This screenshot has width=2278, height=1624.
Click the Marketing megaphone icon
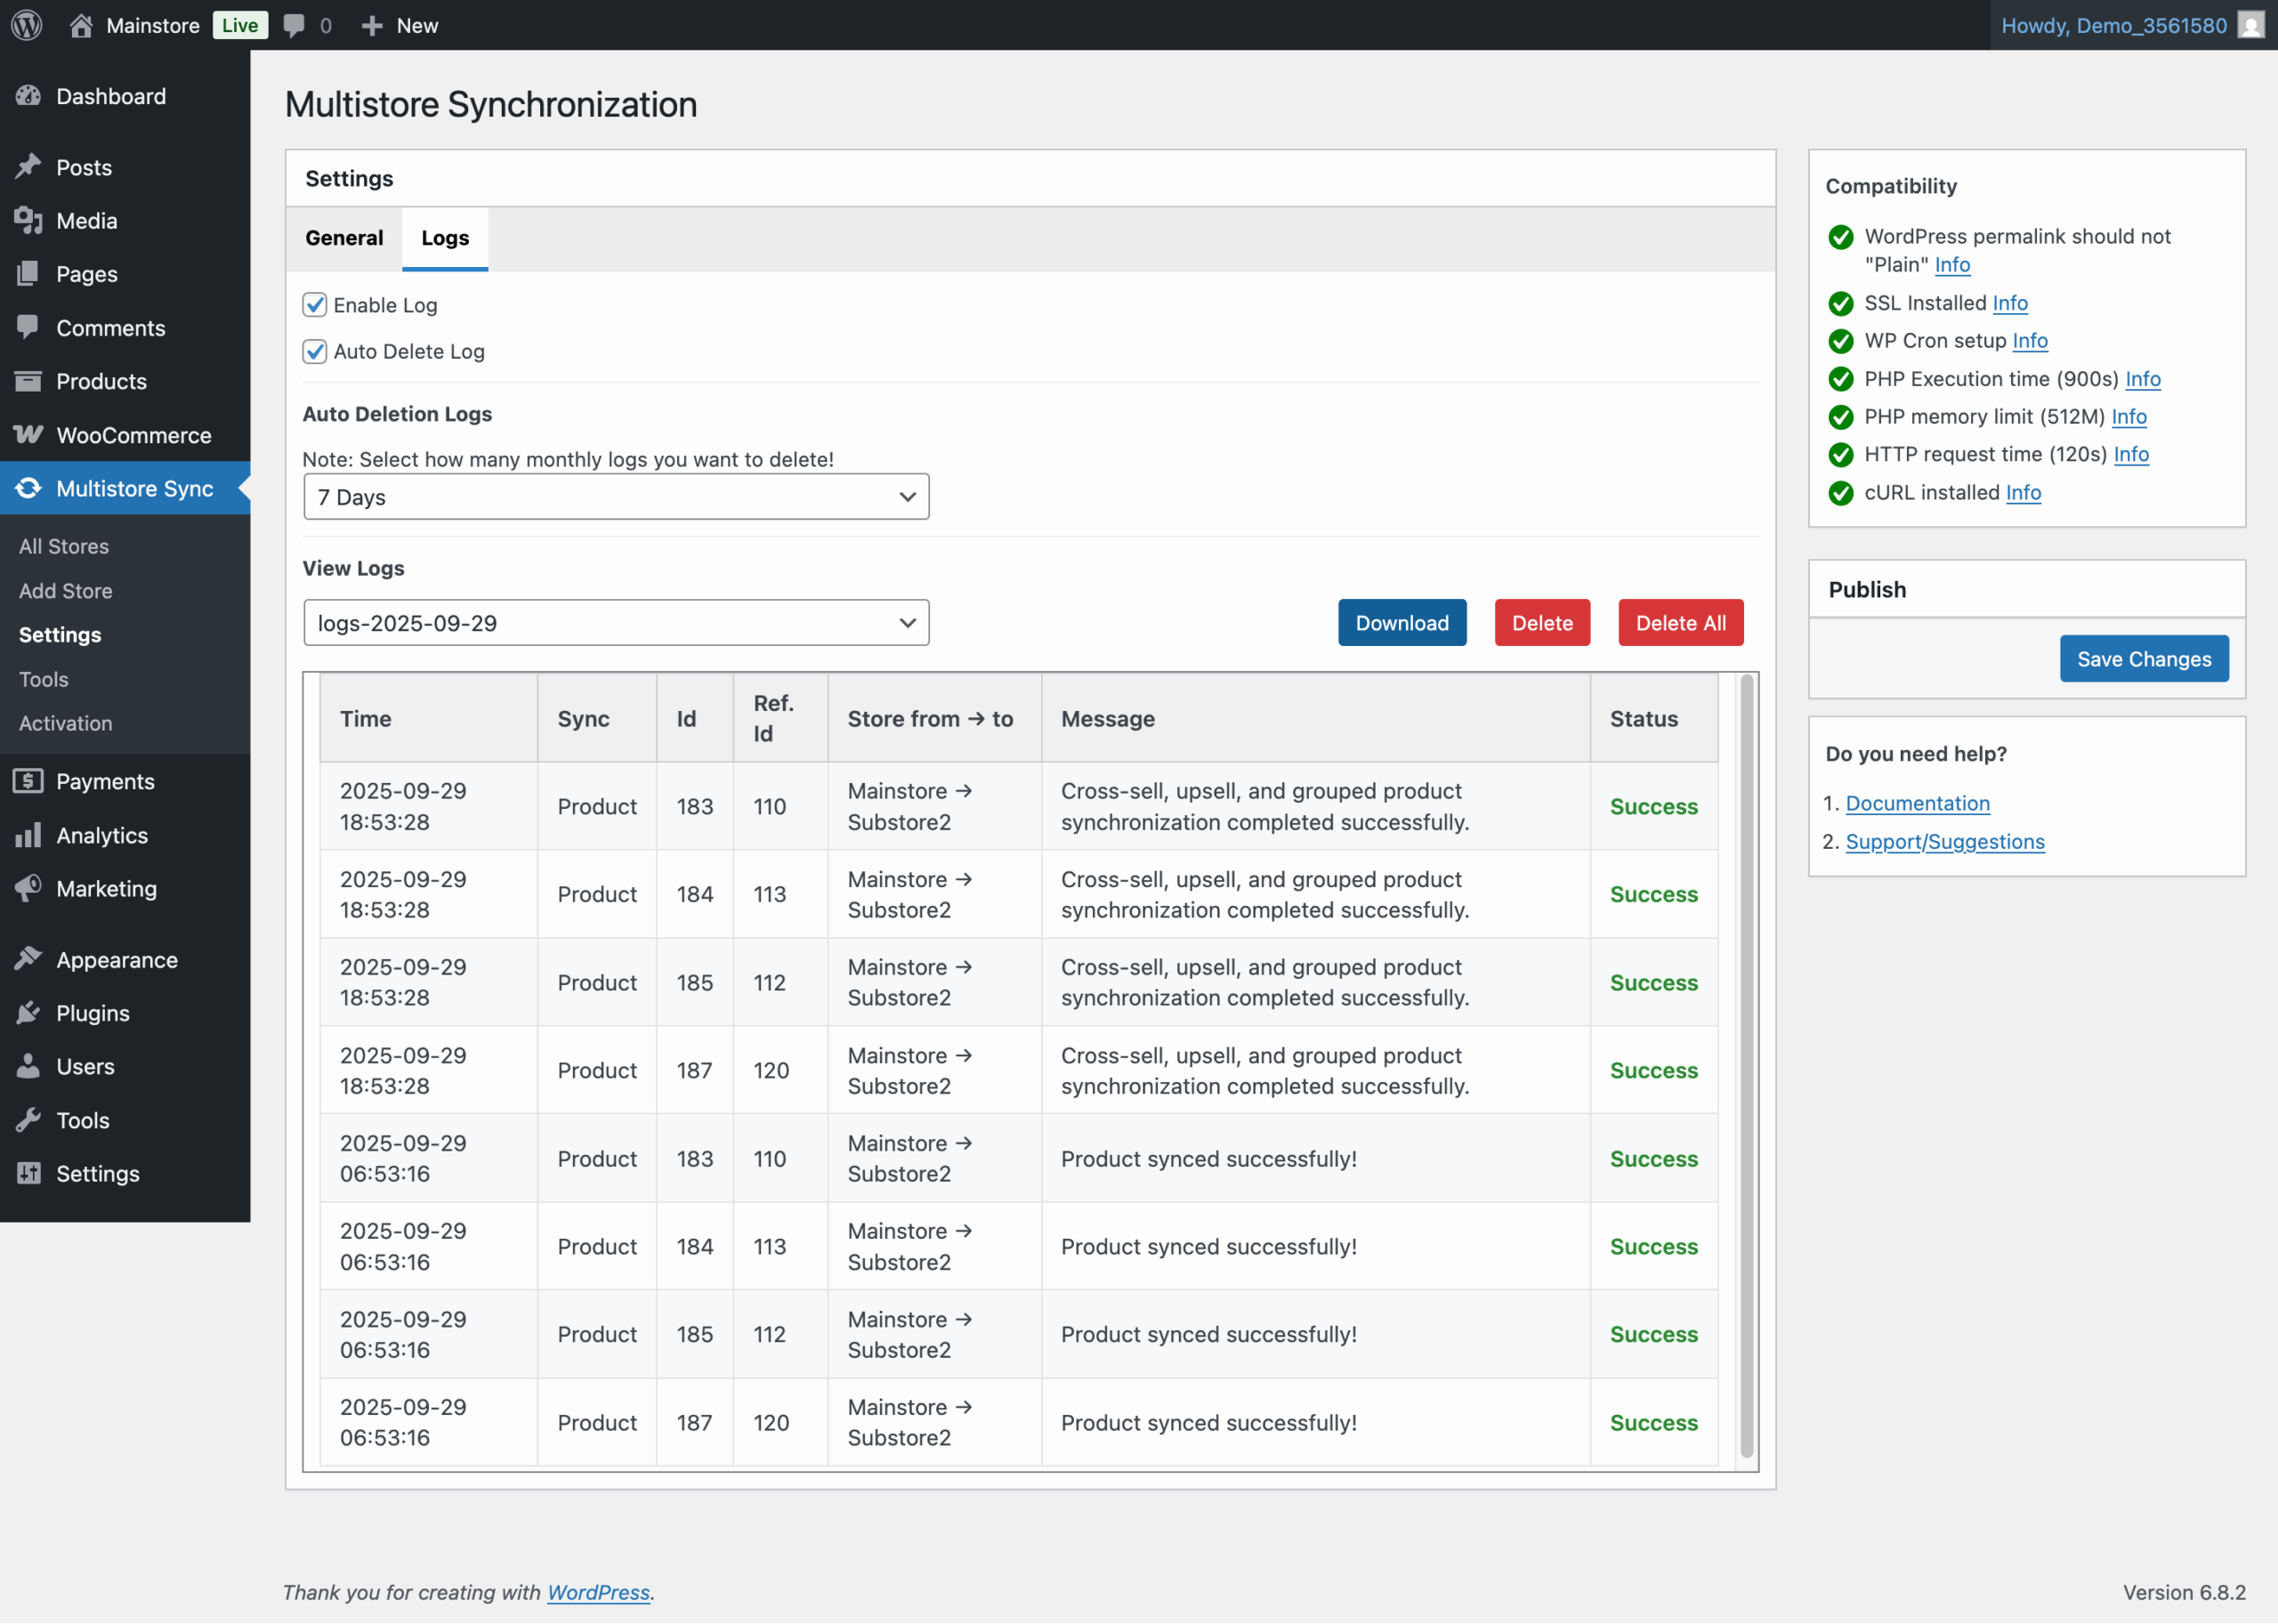point(28,888)
